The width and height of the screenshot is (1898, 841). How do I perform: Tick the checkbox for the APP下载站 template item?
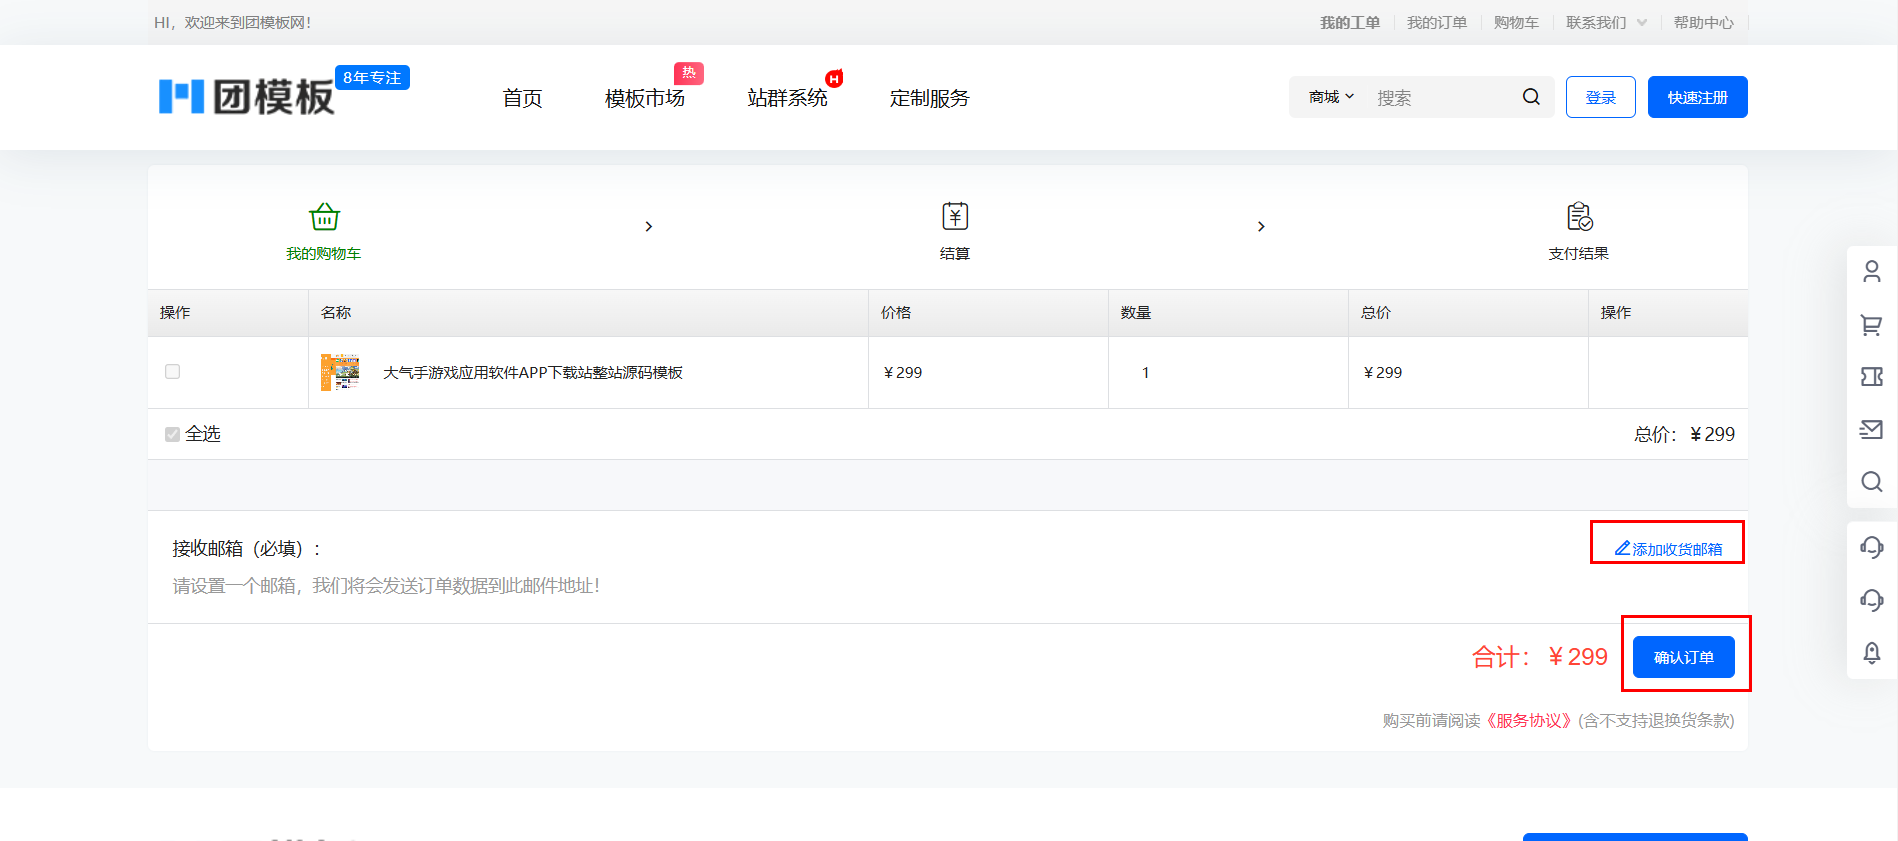click(172, 372)
